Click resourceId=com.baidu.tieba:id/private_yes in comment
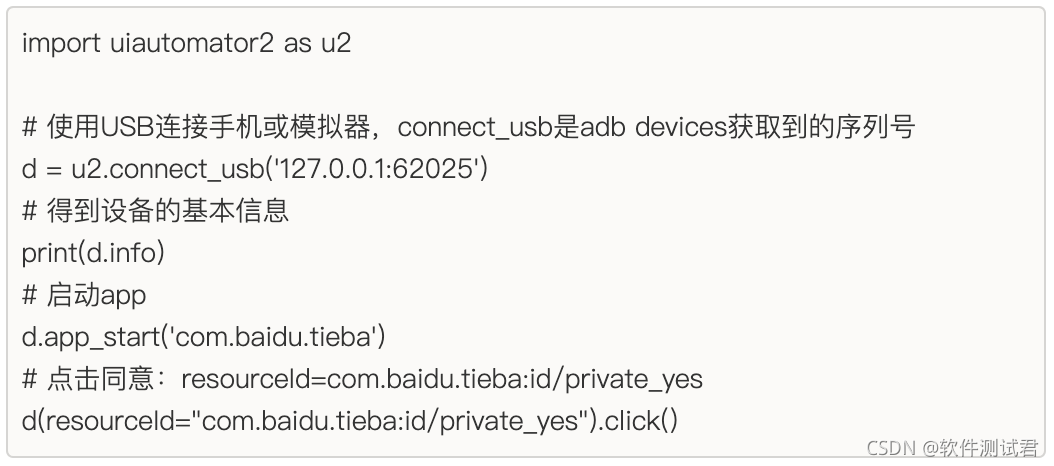Viewport: 1054px width, 466px height. (442, 379)
